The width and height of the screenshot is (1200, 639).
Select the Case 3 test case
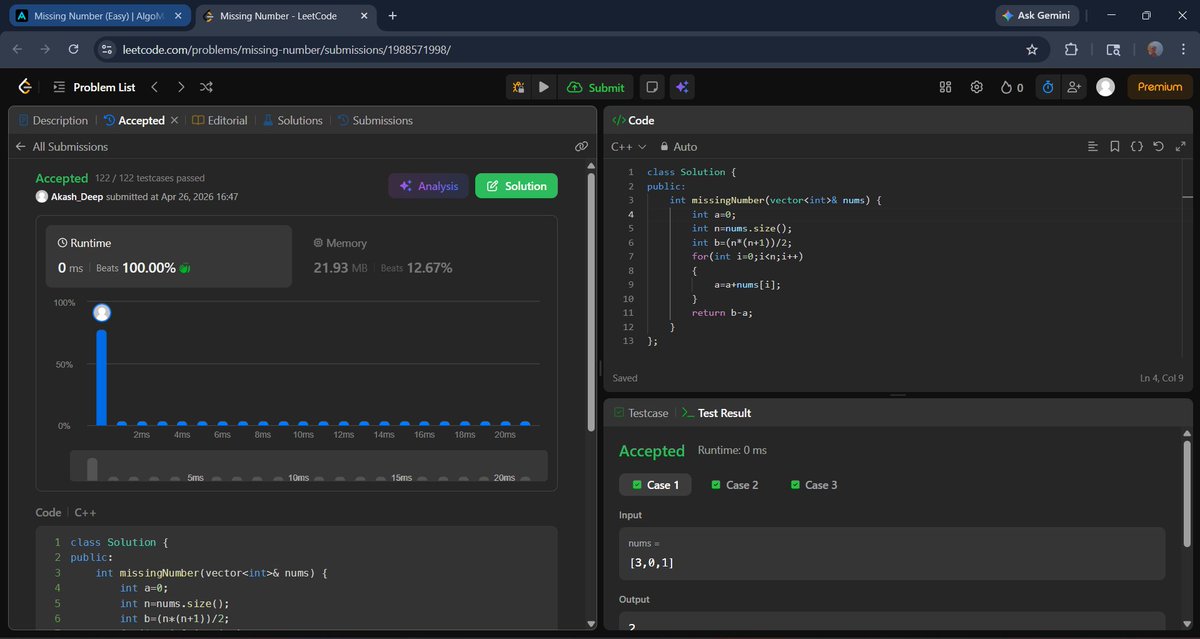coord(814,485)
